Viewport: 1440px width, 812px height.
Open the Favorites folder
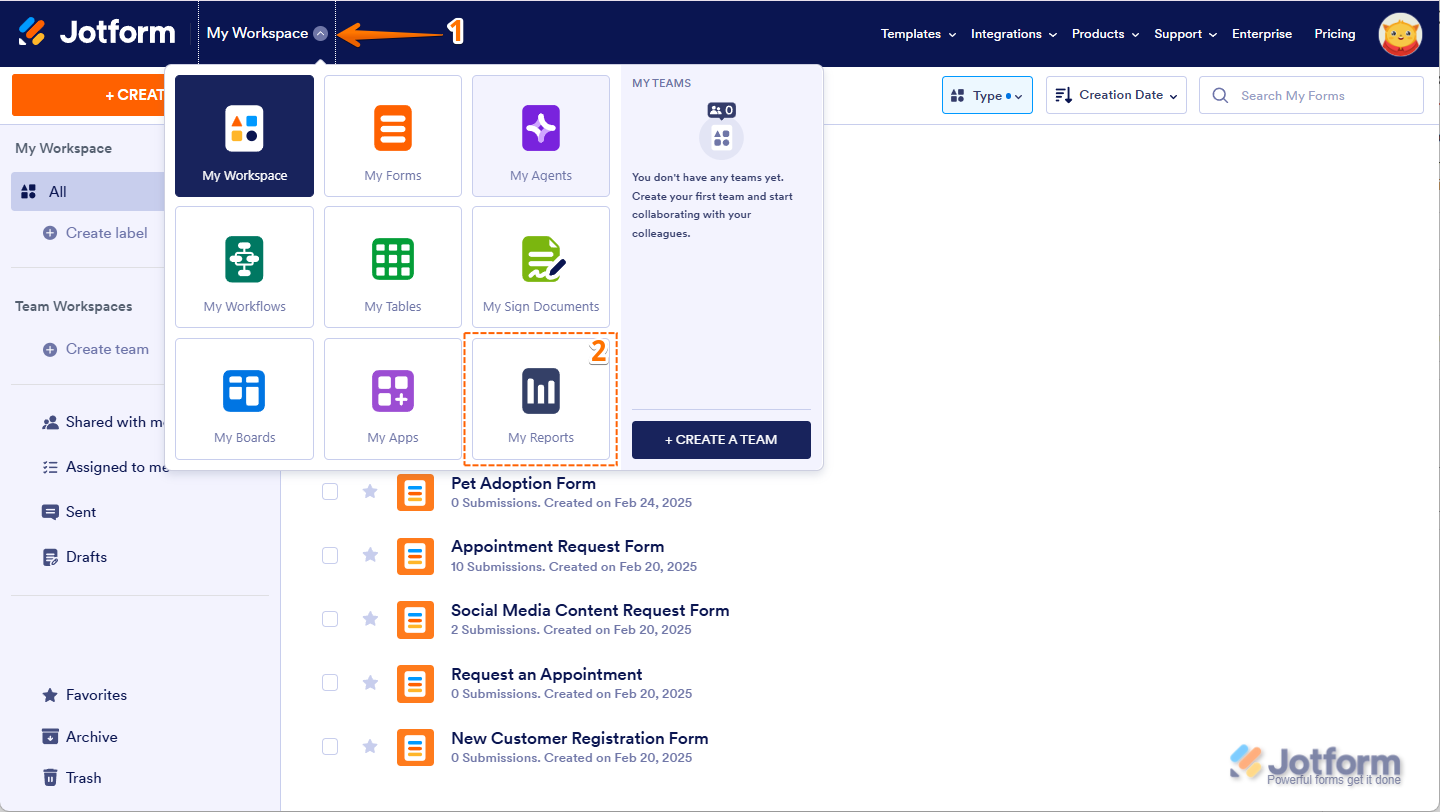click(84, 695)
